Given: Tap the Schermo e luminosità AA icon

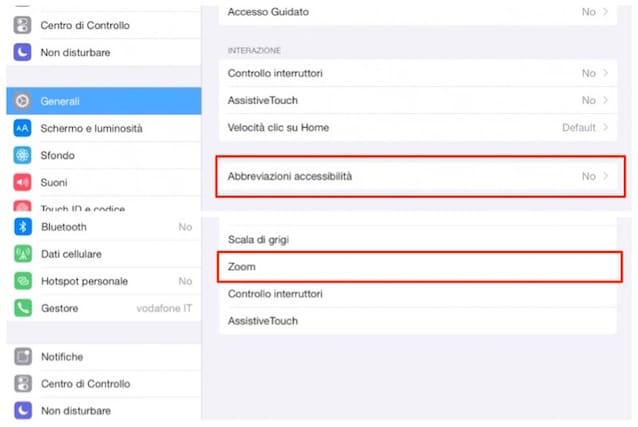Looking at the screenshot, I should (22, 128).
